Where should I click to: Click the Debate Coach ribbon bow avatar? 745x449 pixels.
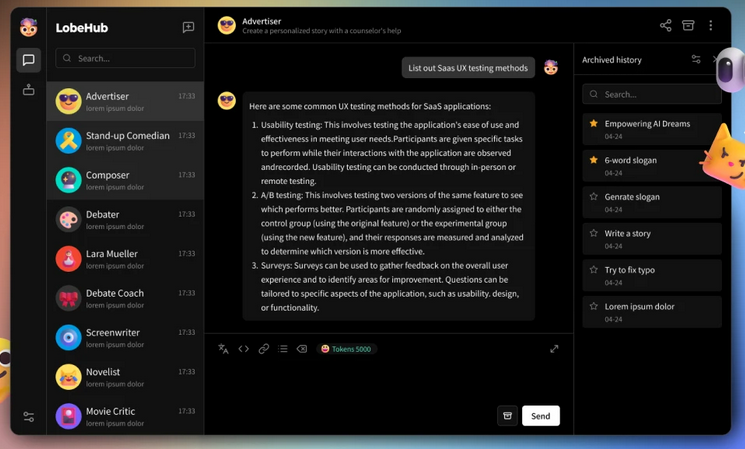coord(68,298)
